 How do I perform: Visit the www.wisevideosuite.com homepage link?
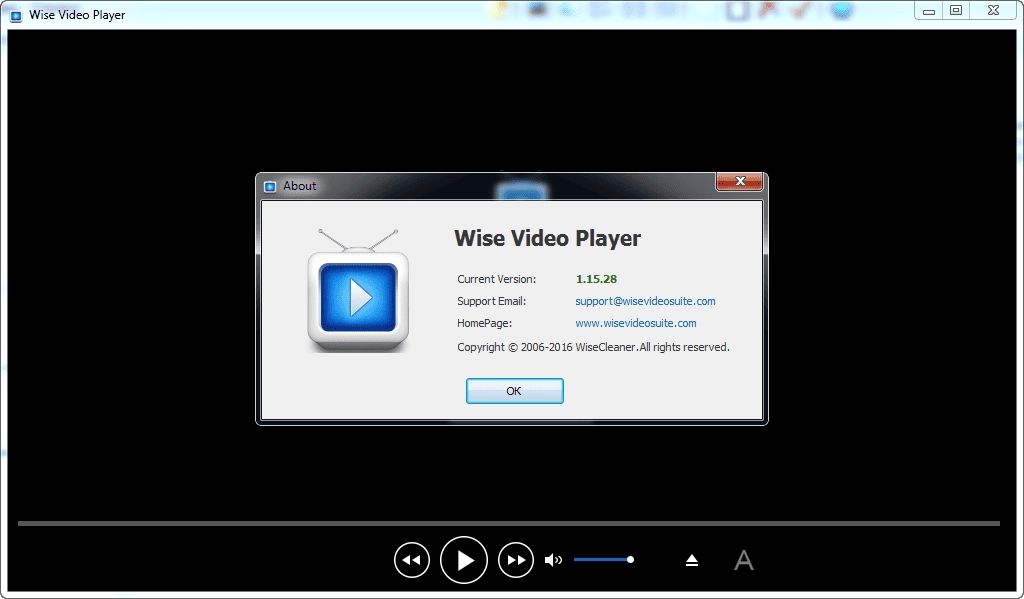pos(635,323)
